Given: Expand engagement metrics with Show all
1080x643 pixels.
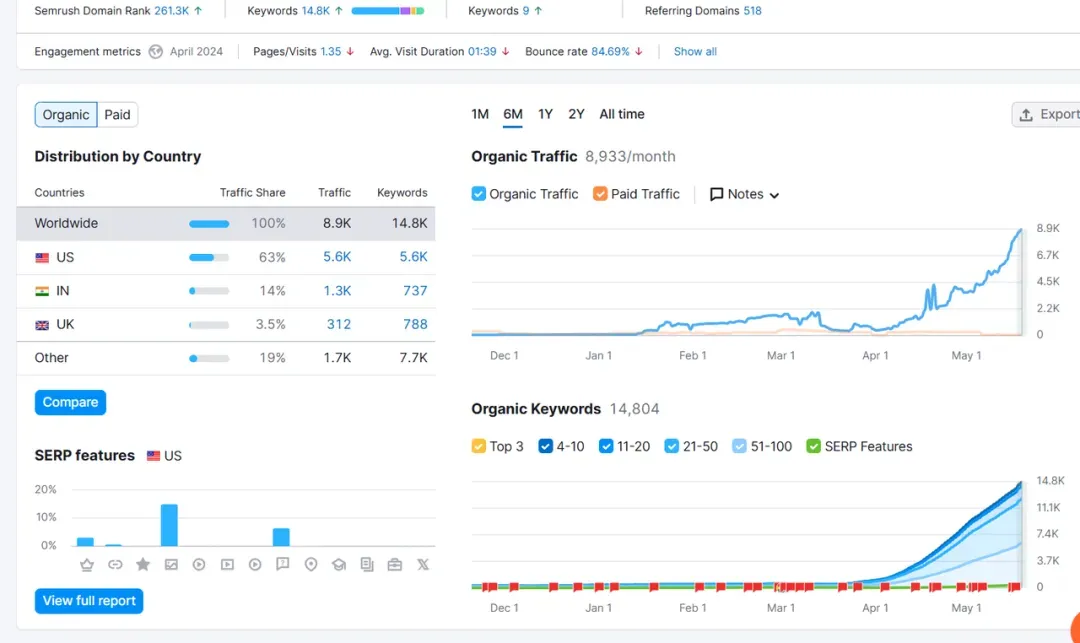Looking at the screenshot, I should (695, 52).
